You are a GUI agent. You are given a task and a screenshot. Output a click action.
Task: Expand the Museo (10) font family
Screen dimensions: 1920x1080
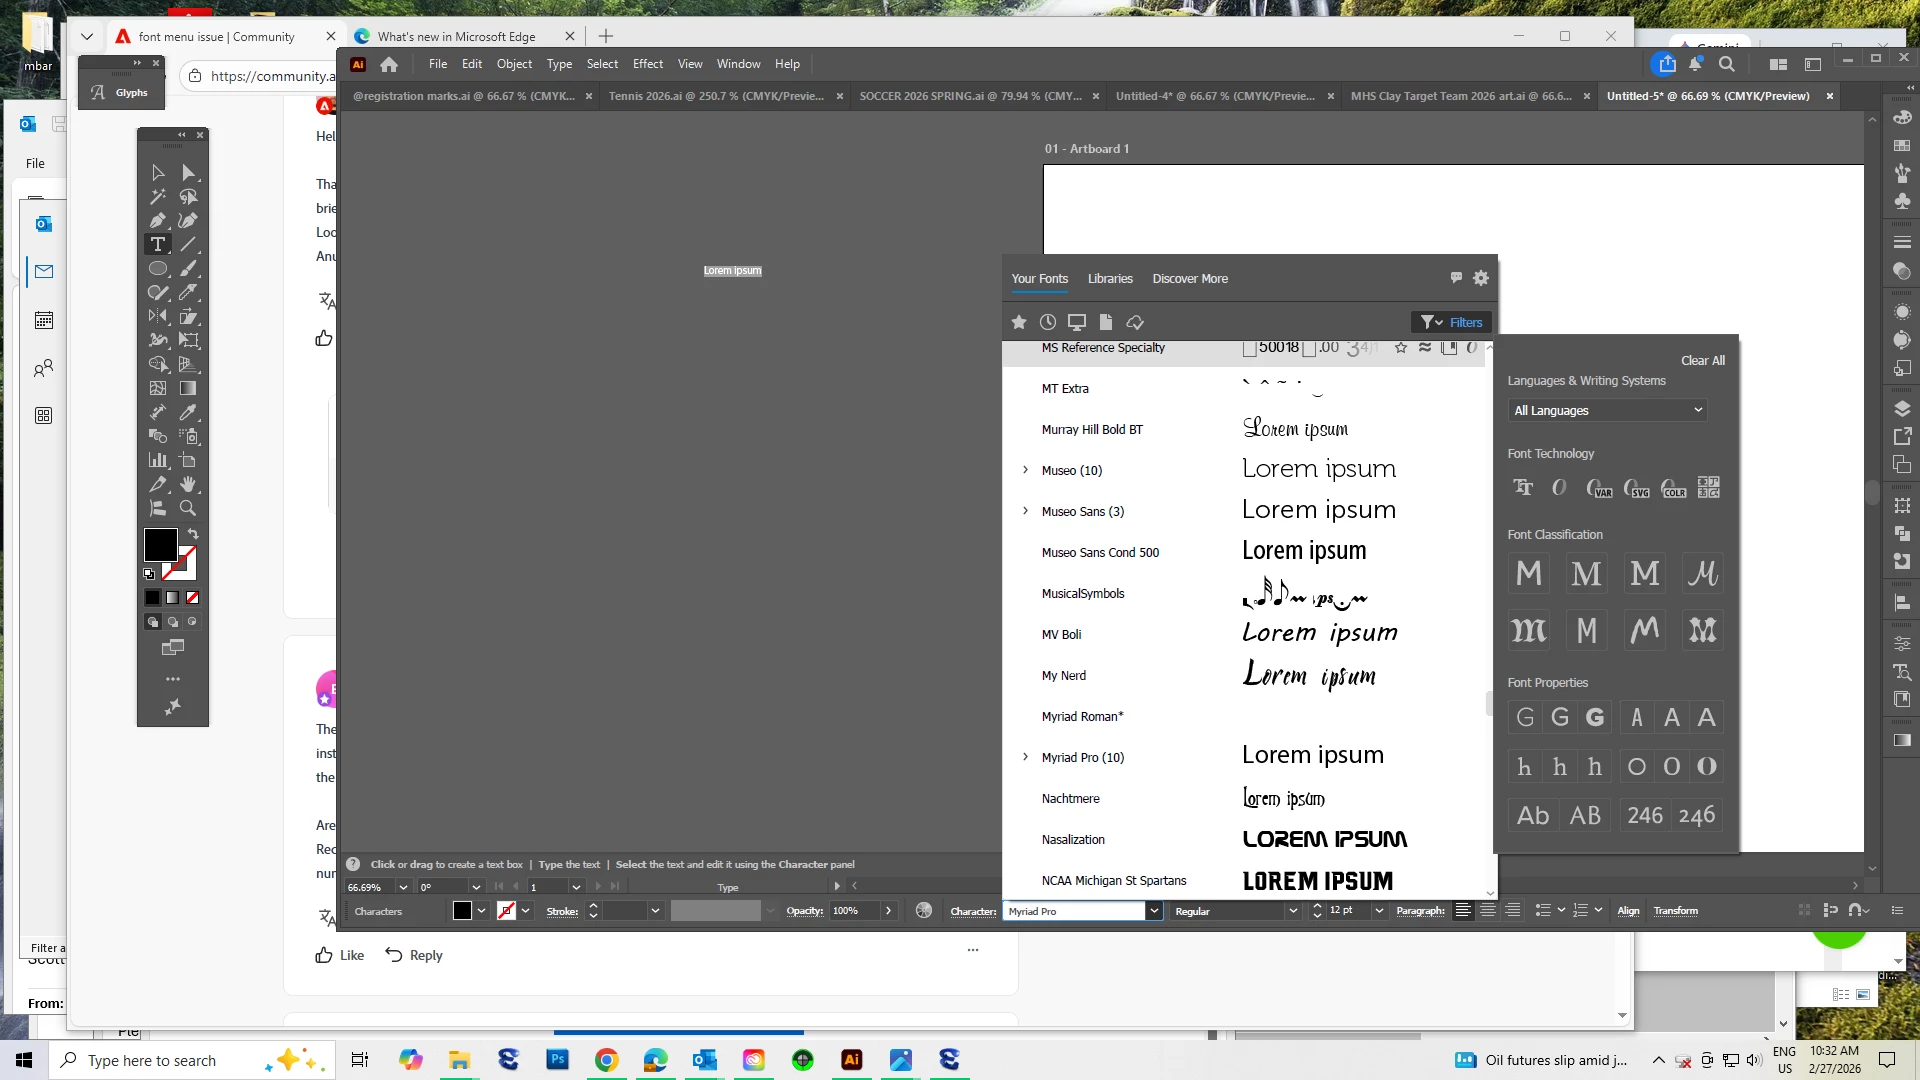pyautogui.click(x=1025, y=470)
